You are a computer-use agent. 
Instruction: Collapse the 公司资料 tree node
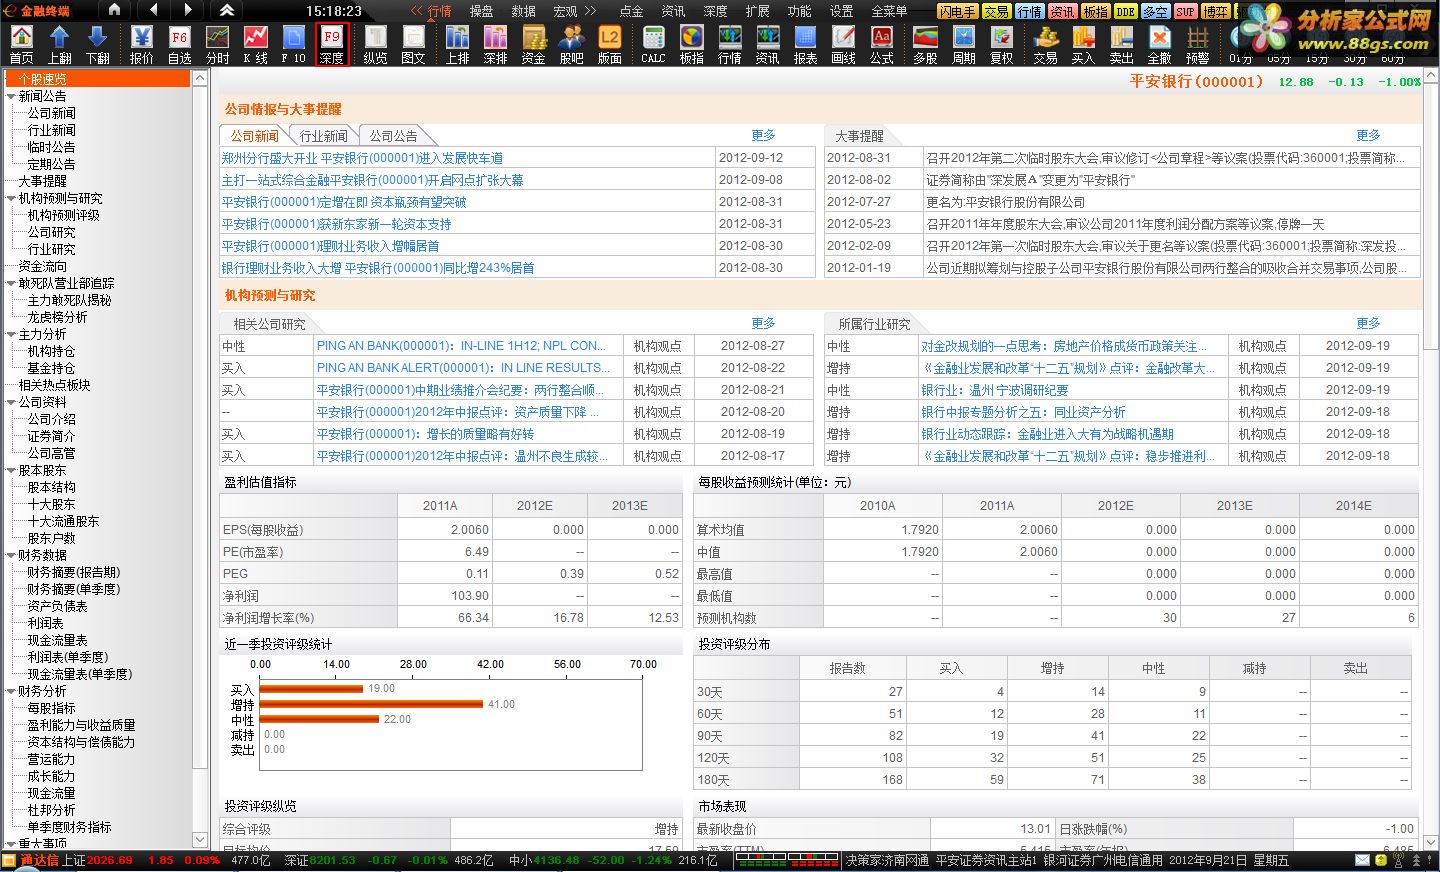[11, 402]
